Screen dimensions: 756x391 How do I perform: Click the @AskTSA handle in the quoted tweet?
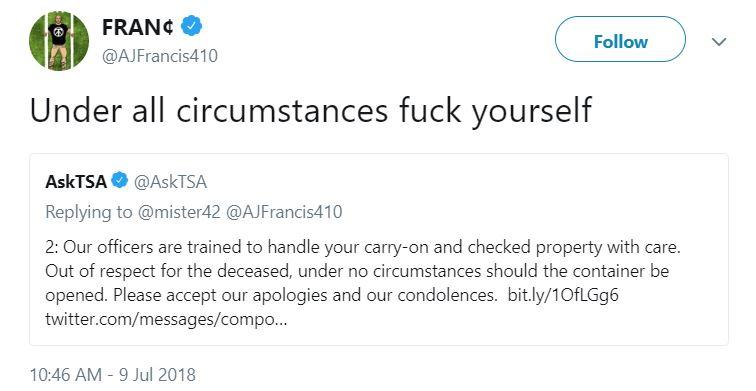pos(170,182)
